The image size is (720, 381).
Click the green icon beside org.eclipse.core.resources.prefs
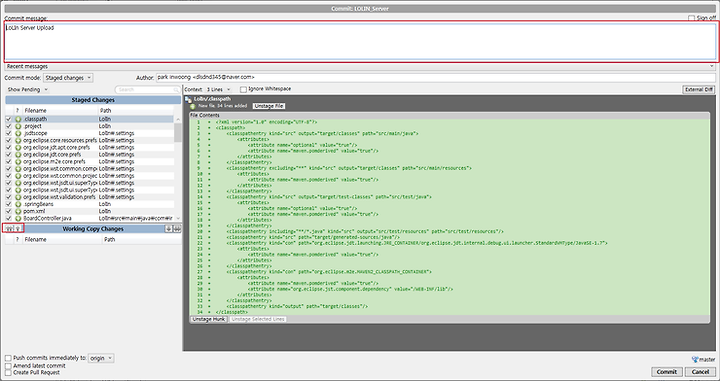(x=18, y=140)
